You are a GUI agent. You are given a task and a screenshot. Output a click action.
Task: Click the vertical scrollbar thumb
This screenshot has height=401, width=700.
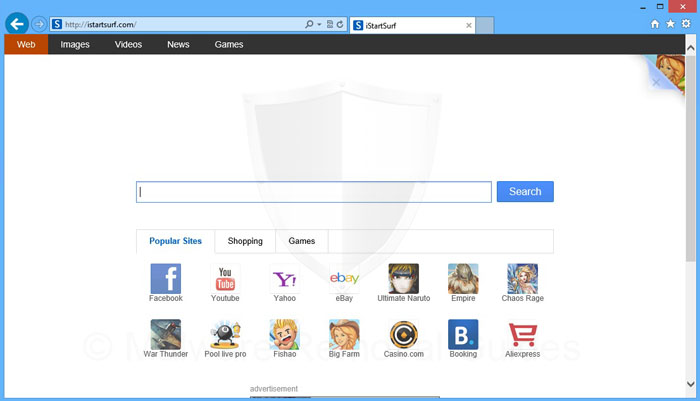[691, 158]
